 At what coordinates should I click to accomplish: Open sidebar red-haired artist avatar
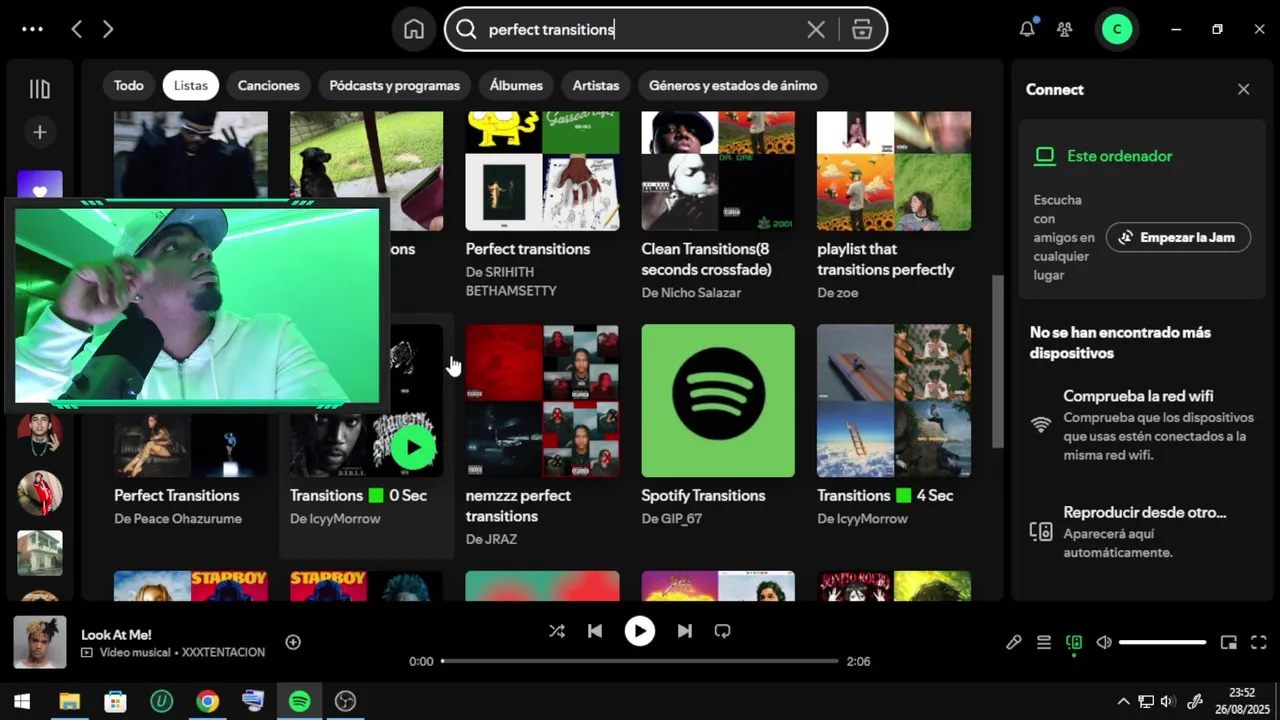point(40,493)
